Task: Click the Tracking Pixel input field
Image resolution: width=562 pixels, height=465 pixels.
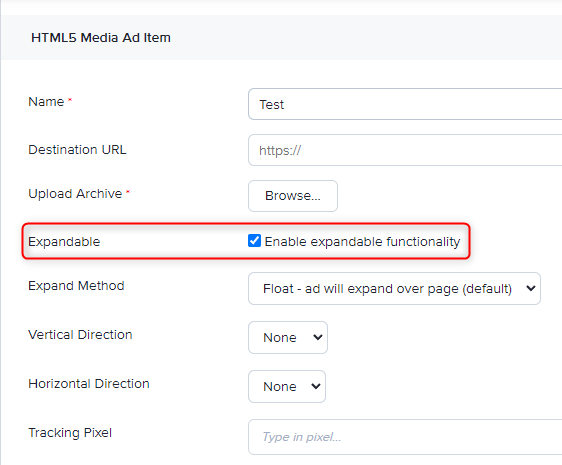Action: tap(405, 437)
